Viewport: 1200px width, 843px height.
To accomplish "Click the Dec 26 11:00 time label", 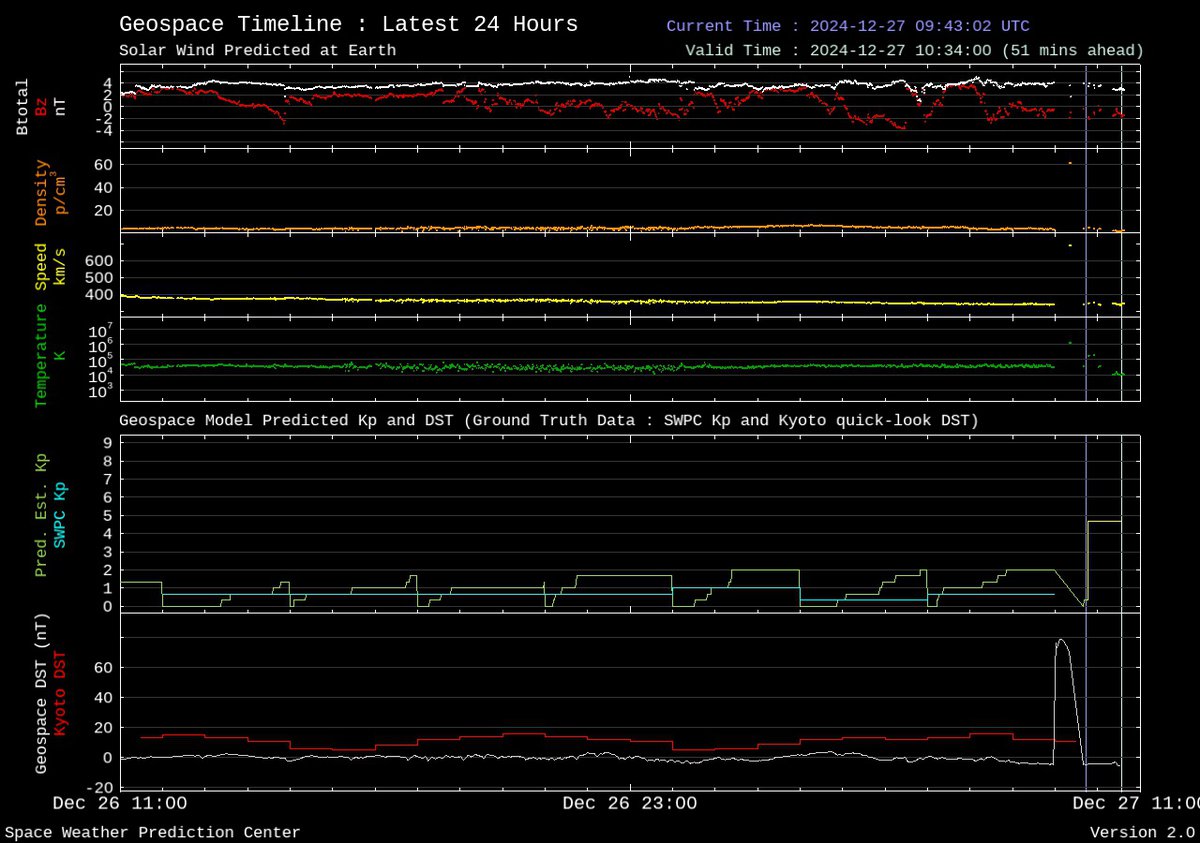I will point(119,803).
